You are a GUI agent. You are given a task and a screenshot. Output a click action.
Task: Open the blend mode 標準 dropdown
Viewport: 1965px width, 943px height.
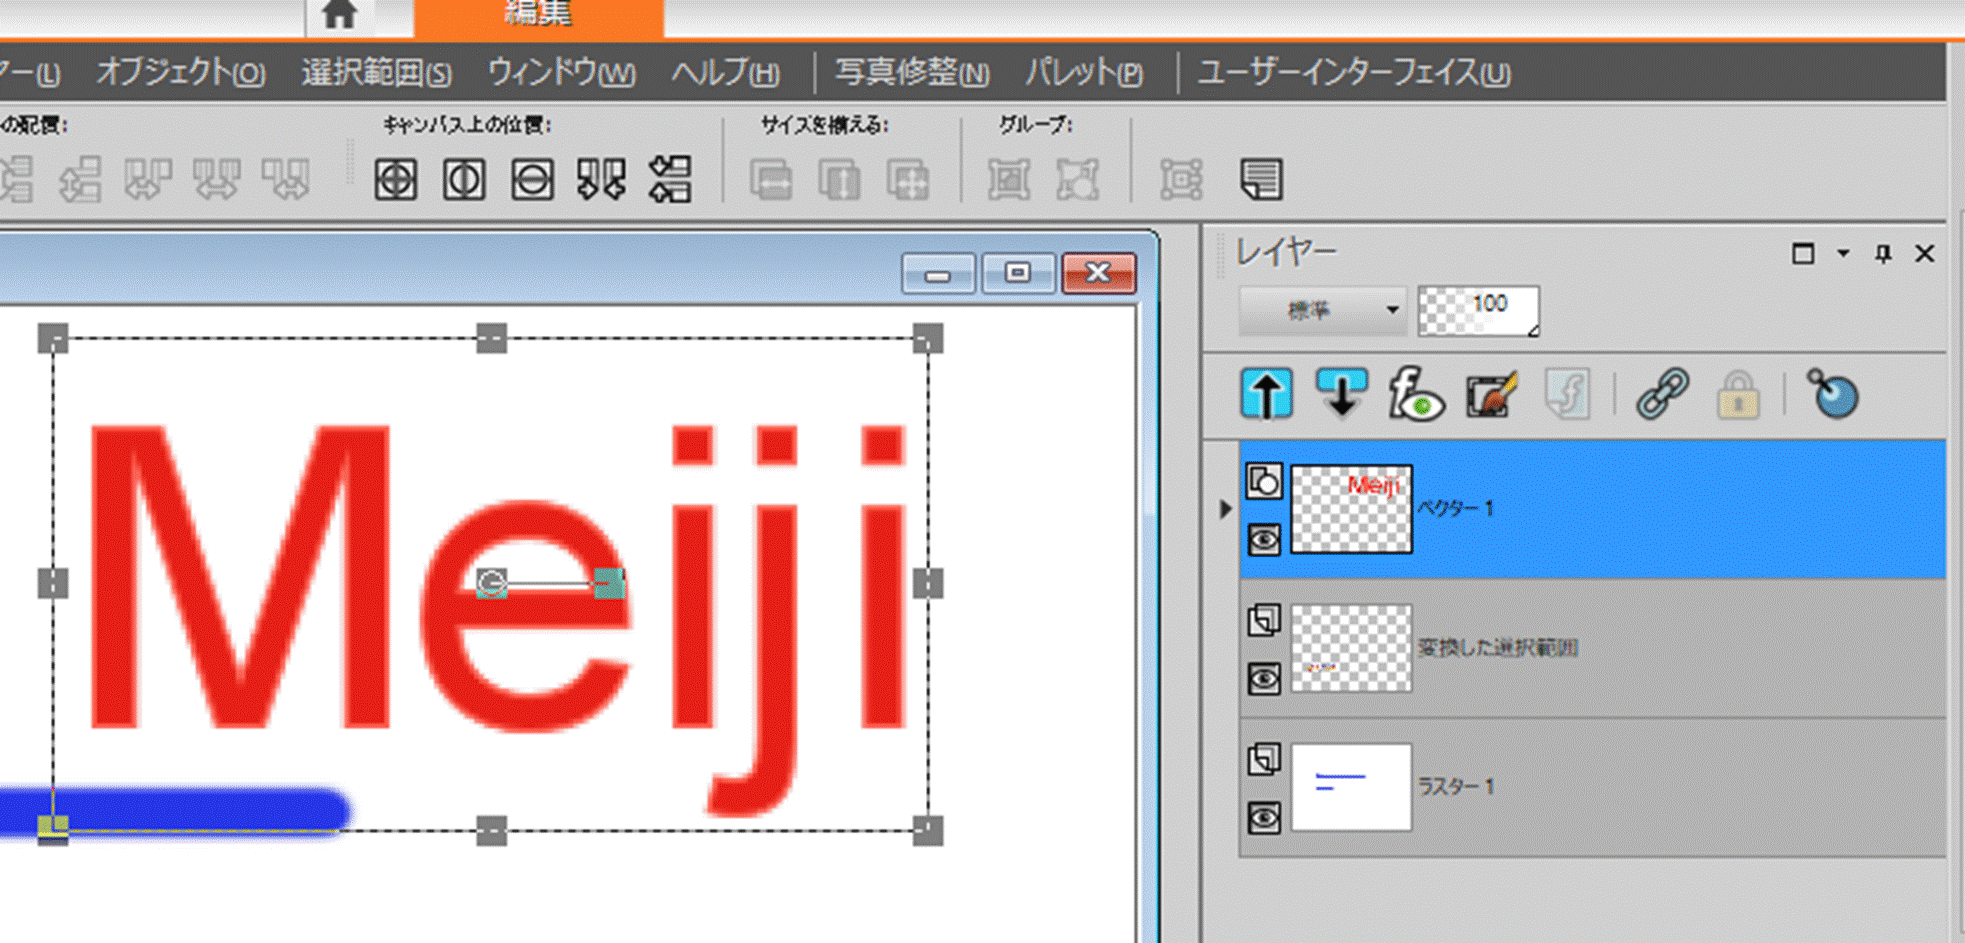click(1322, 310)
